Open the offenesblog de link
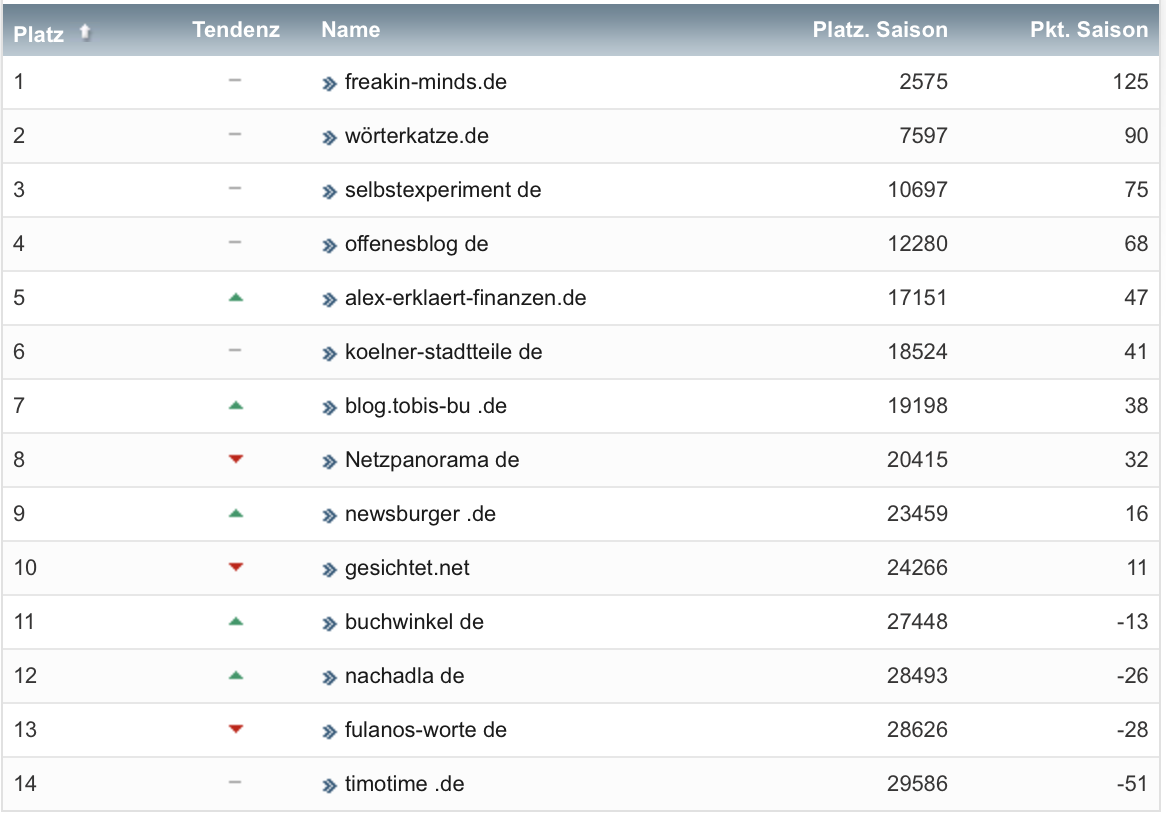Viewport: 1166px width, 816px height. [x=416, y=244]
